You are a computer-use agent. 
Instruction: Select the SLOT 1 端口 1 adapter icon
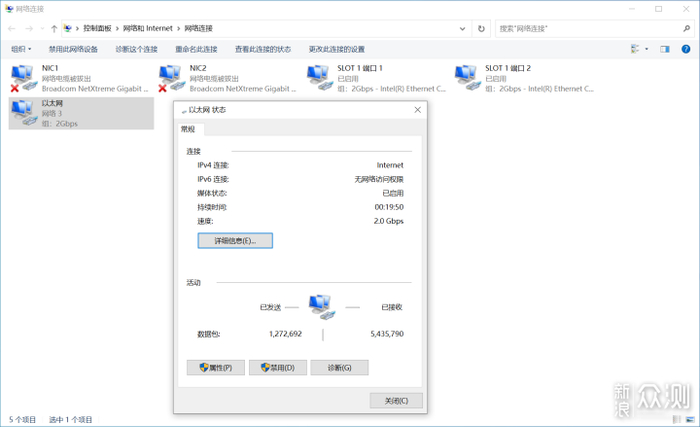pyautogui.click(x=320, y=78)
